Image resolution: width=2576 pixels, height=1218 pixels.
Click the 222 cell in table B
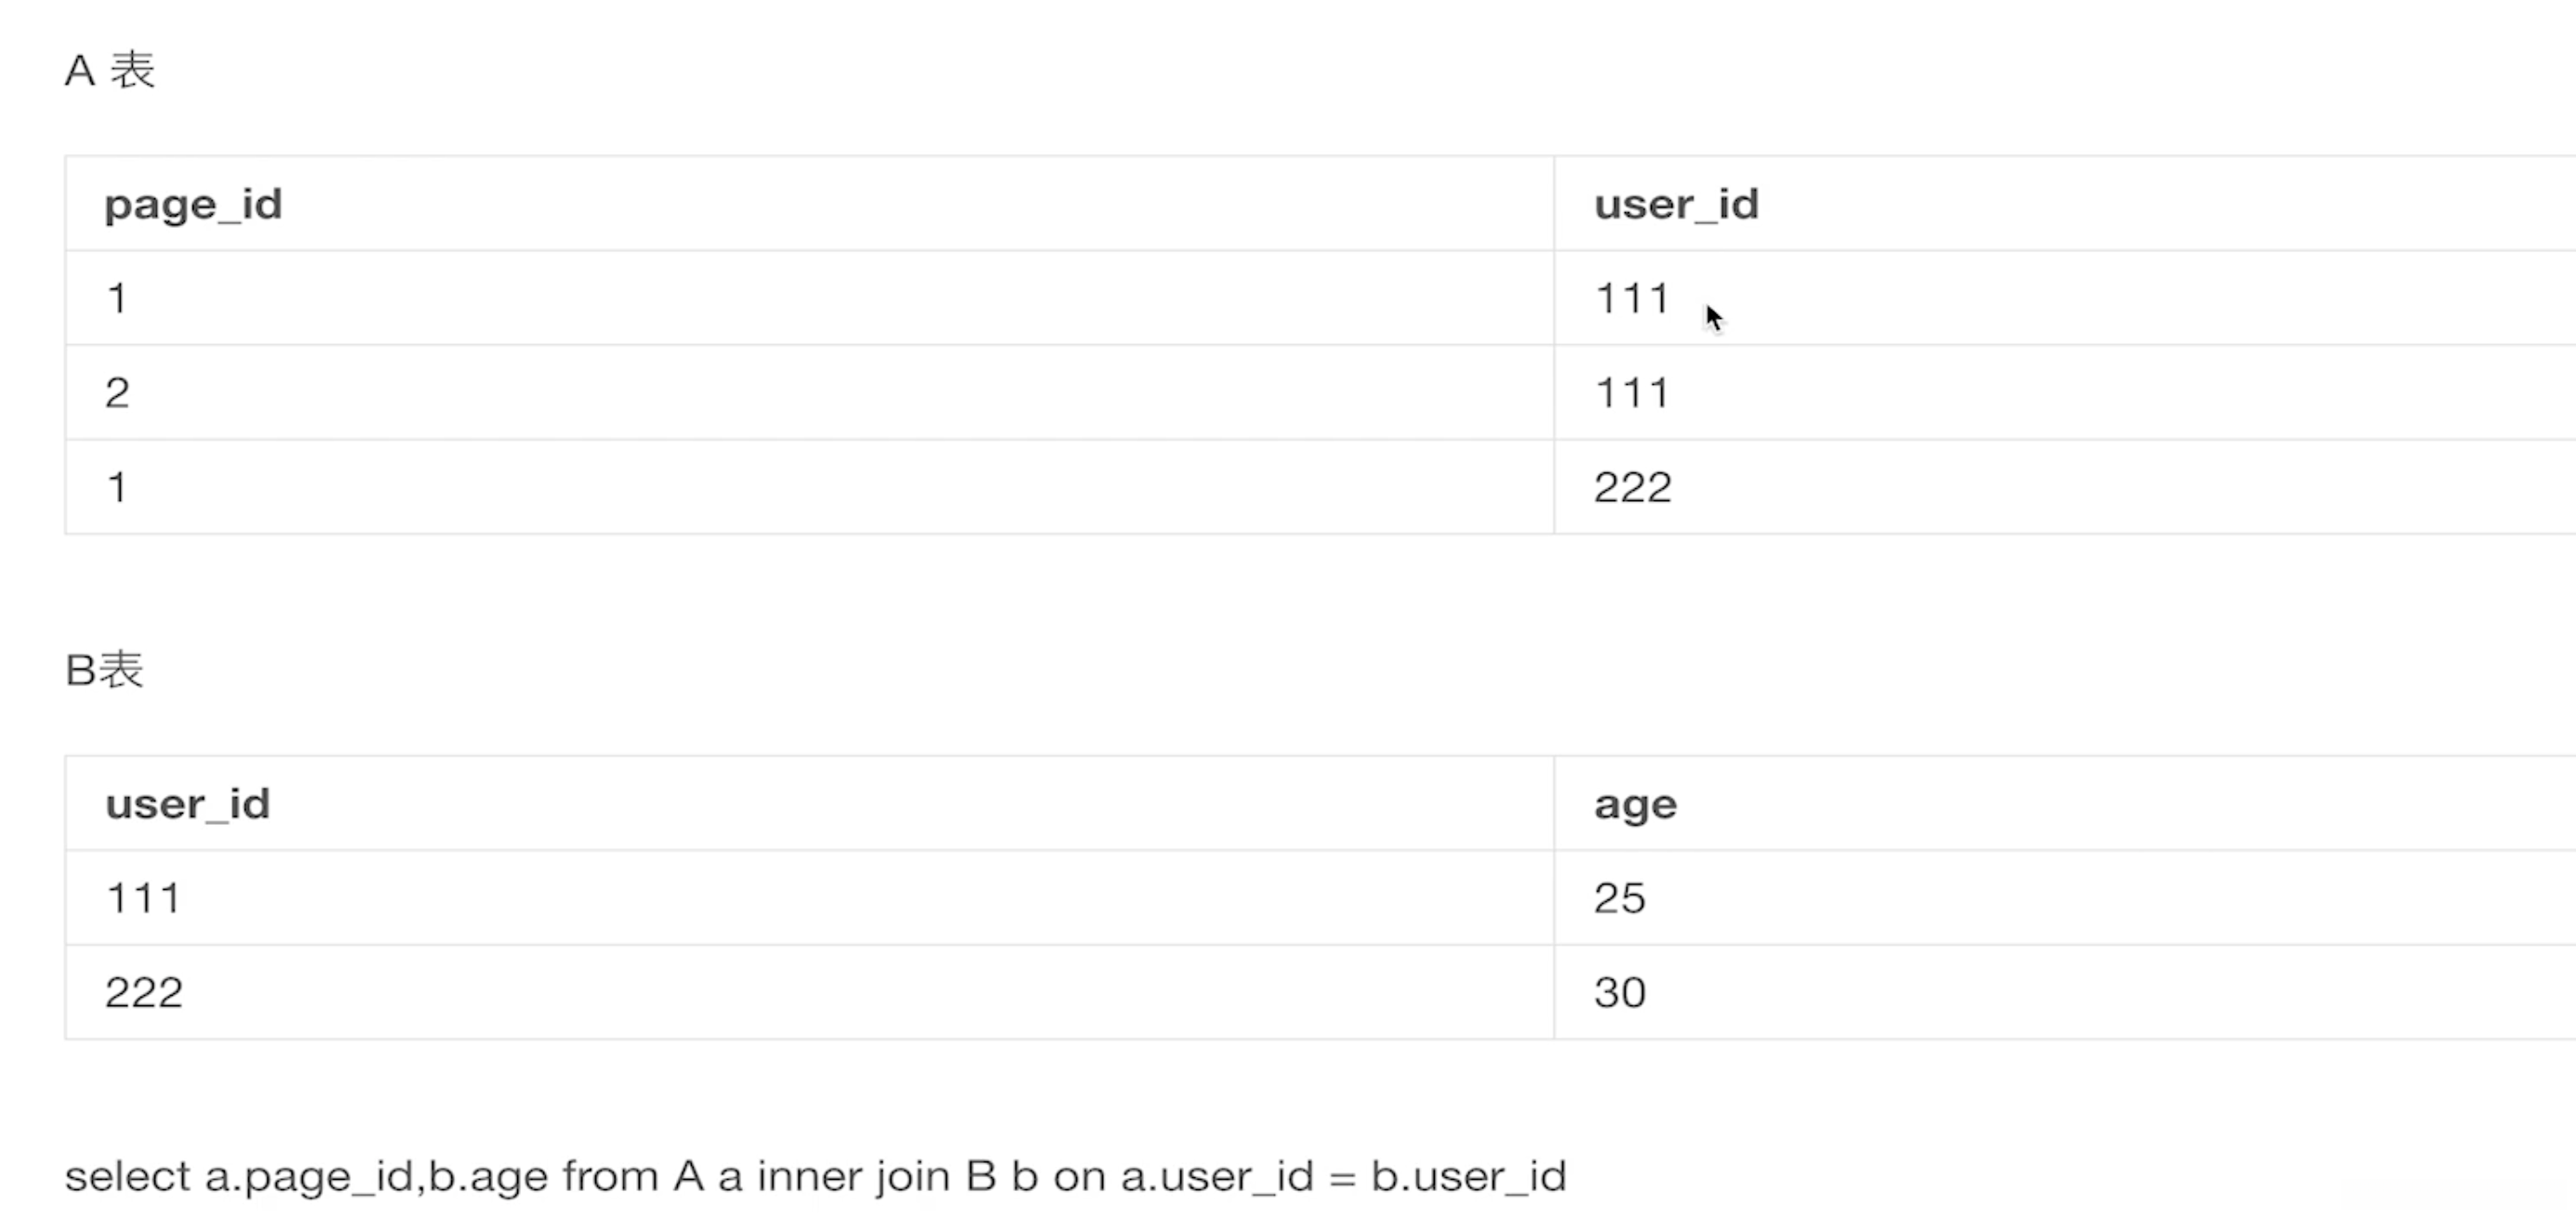click(x=143, y=992)
